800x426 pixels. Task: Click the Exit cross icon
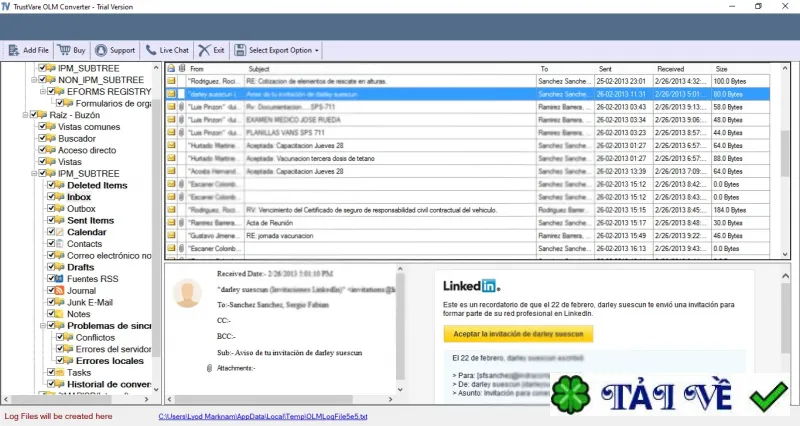click(204, 50)
